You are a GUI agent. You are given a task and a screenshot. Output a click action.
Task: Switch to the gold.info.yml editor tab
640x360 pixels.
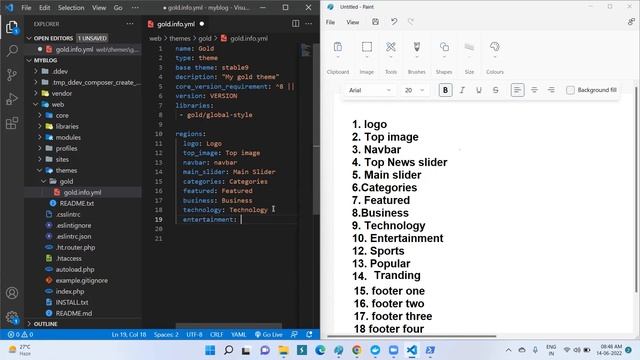176,24
